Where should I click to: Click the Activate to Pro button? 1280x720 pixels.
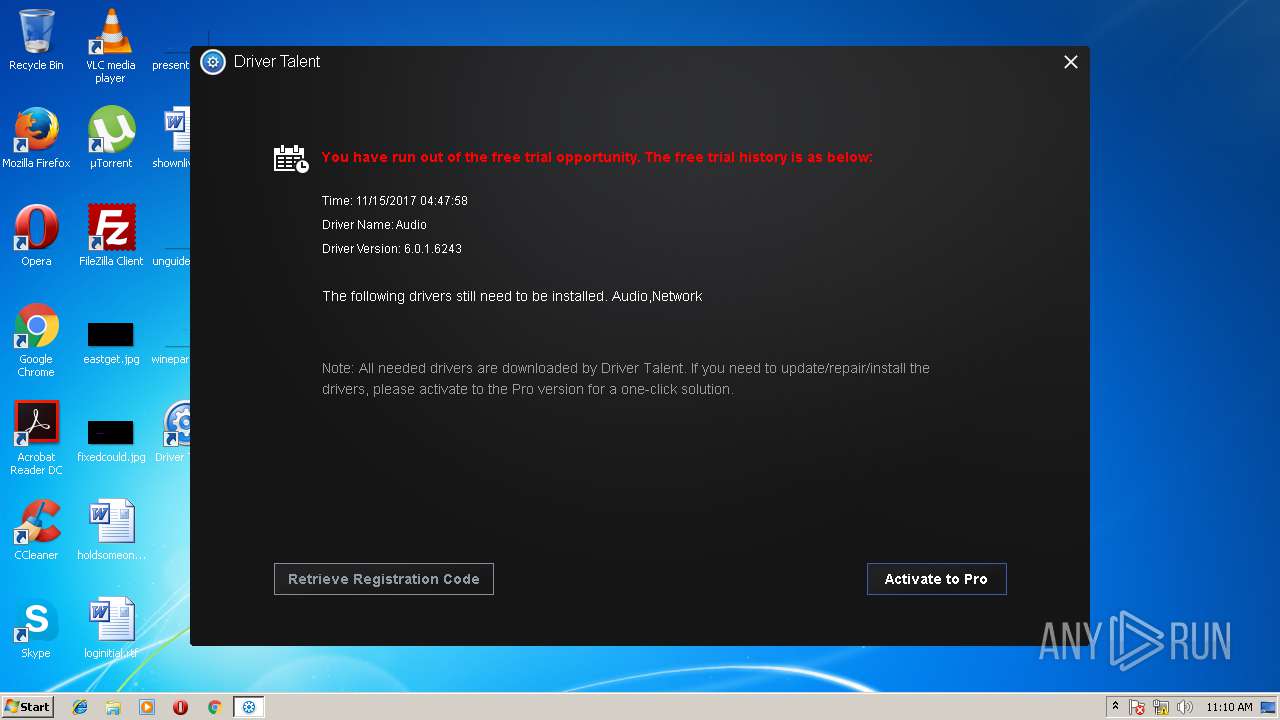[936, 579]
